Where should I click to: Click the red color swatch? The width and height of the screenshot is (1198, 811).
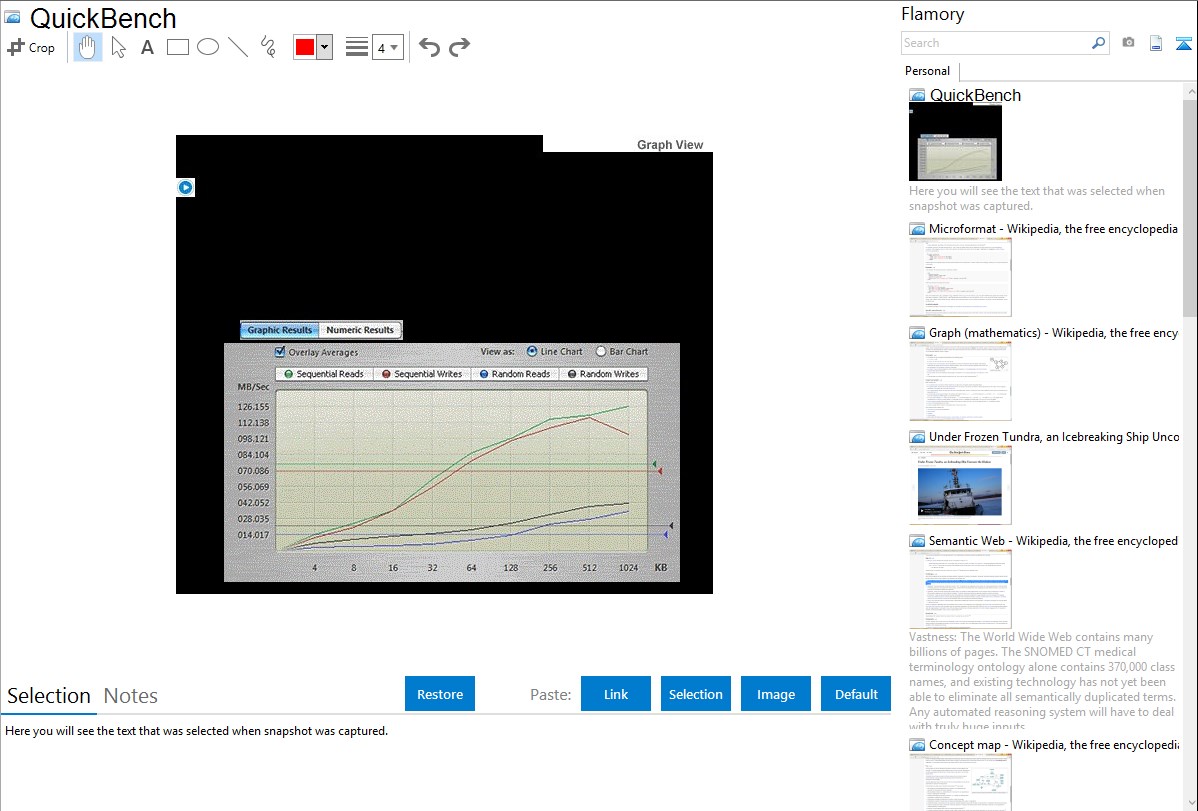coord(305,47)
